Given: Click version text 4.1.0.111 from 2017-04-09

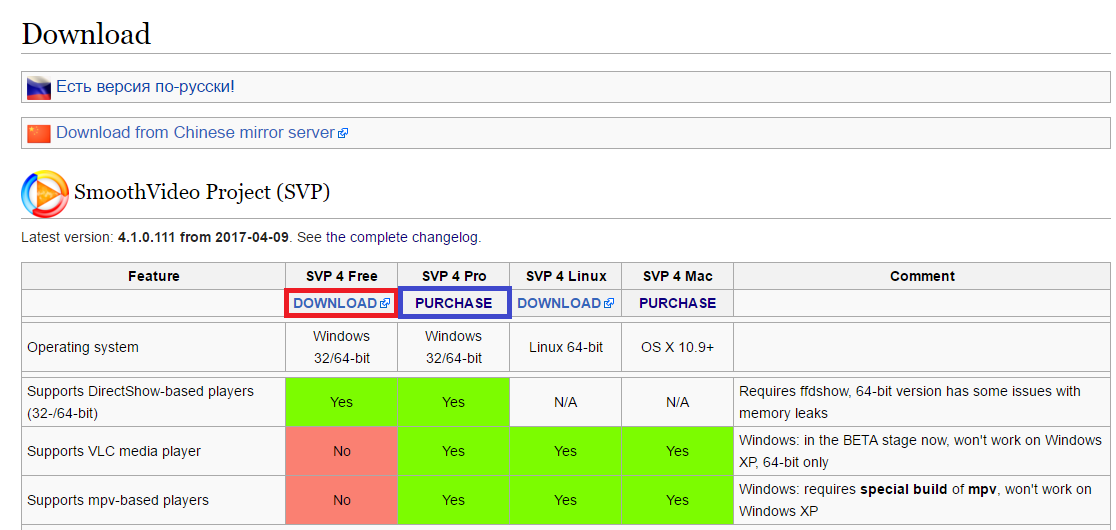Looking at the screenshot, I should (x=204, y=238).
